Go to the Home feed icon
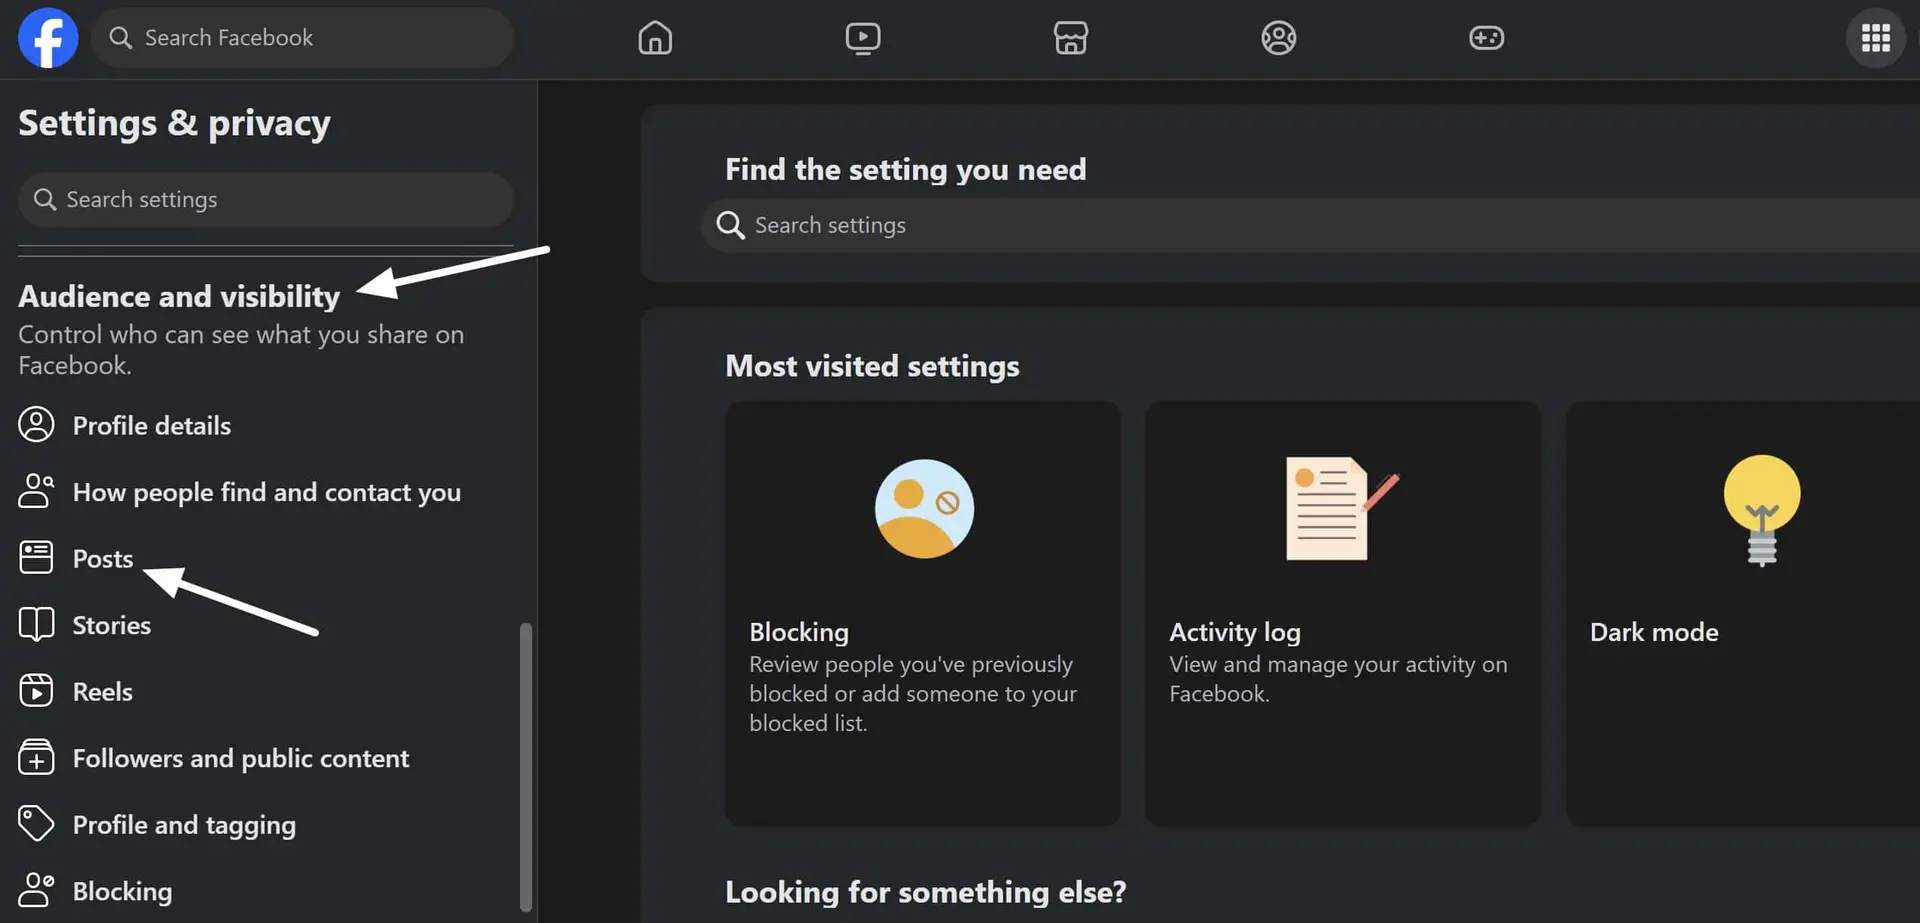Image resolution: width=1920 pixels, height=923 pixels. 655,38
